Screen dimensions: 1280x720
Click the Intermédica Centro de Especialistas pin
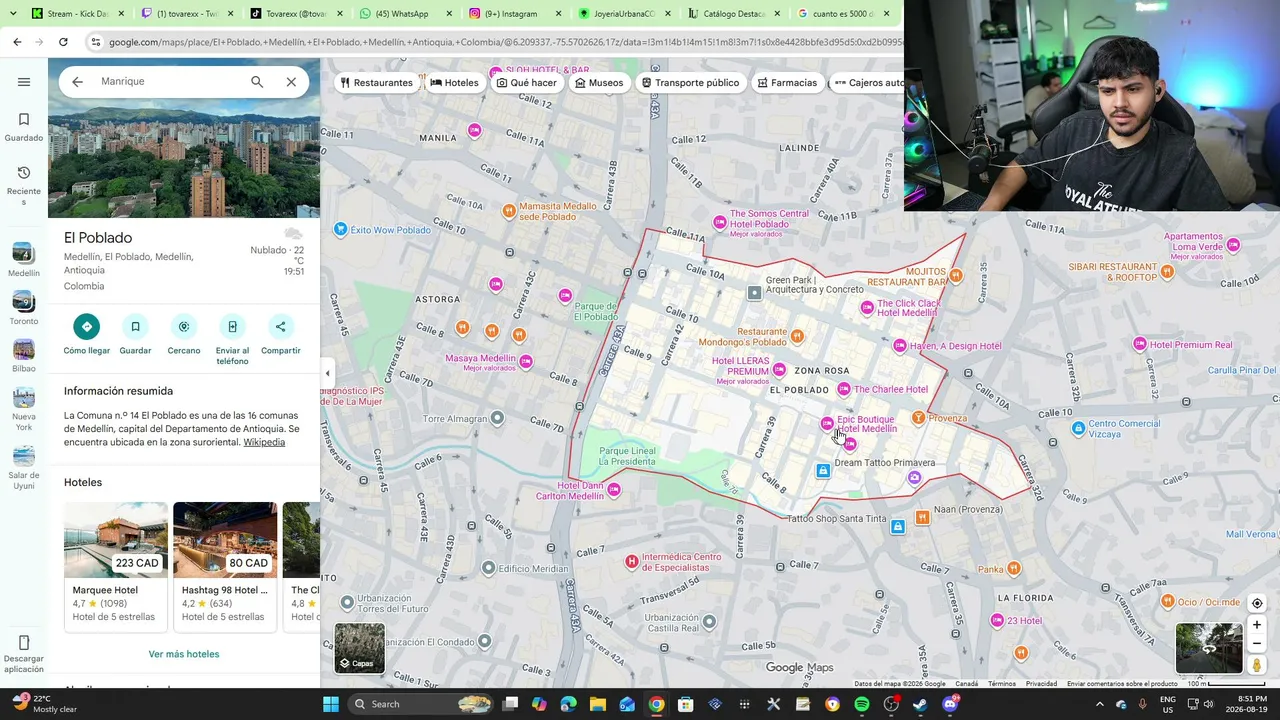coord(631,562)
